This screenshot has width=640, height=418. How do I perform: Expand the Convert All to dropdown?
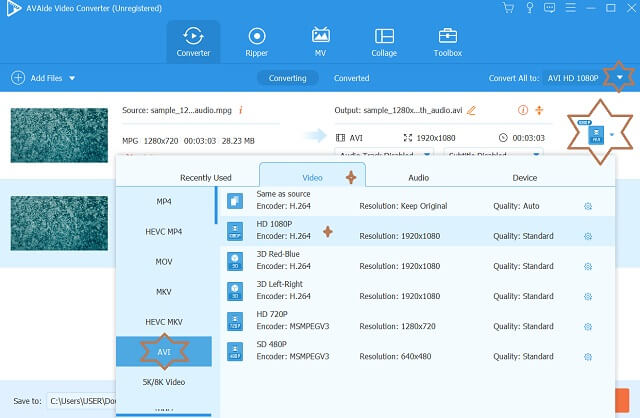pos(622,77)
